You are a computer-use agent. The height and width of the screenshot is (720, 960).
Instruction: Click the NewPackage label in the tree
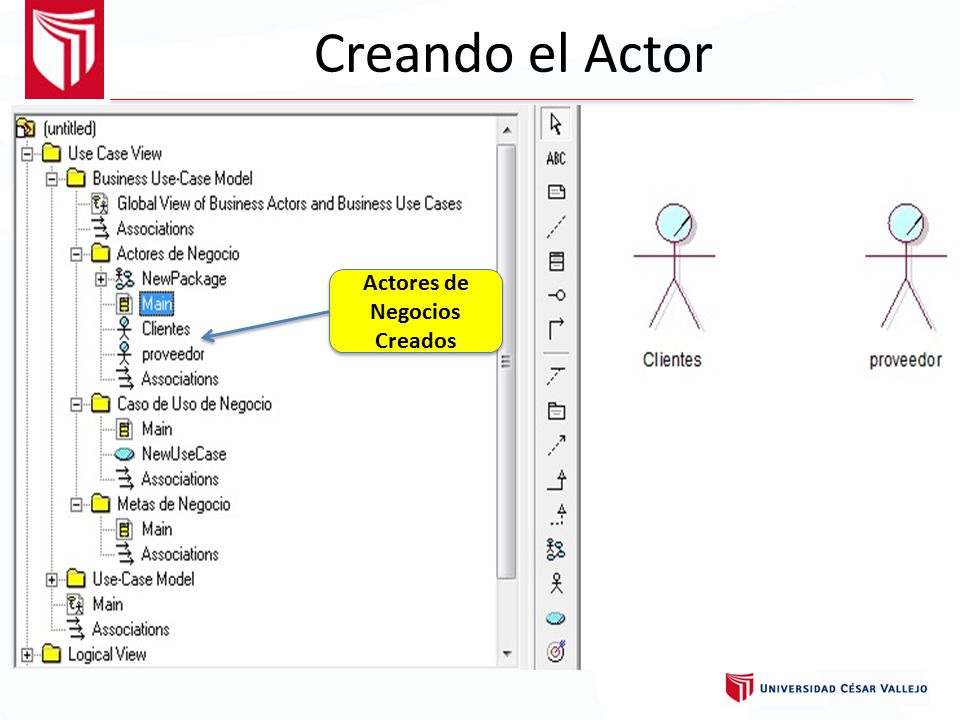[x=184, y=279]
